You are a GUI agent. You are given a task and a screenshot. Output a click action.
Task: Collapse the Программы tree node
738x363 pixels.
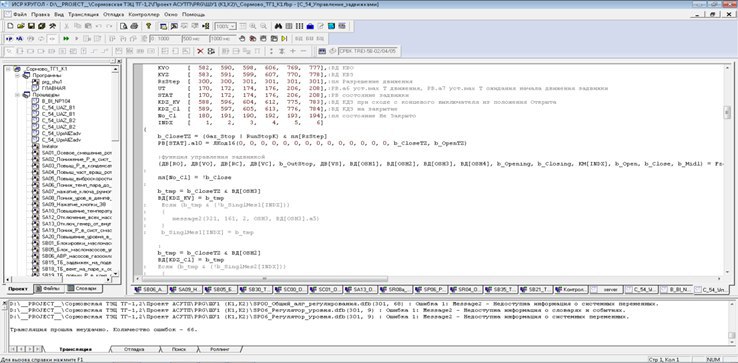coord(17,75)
